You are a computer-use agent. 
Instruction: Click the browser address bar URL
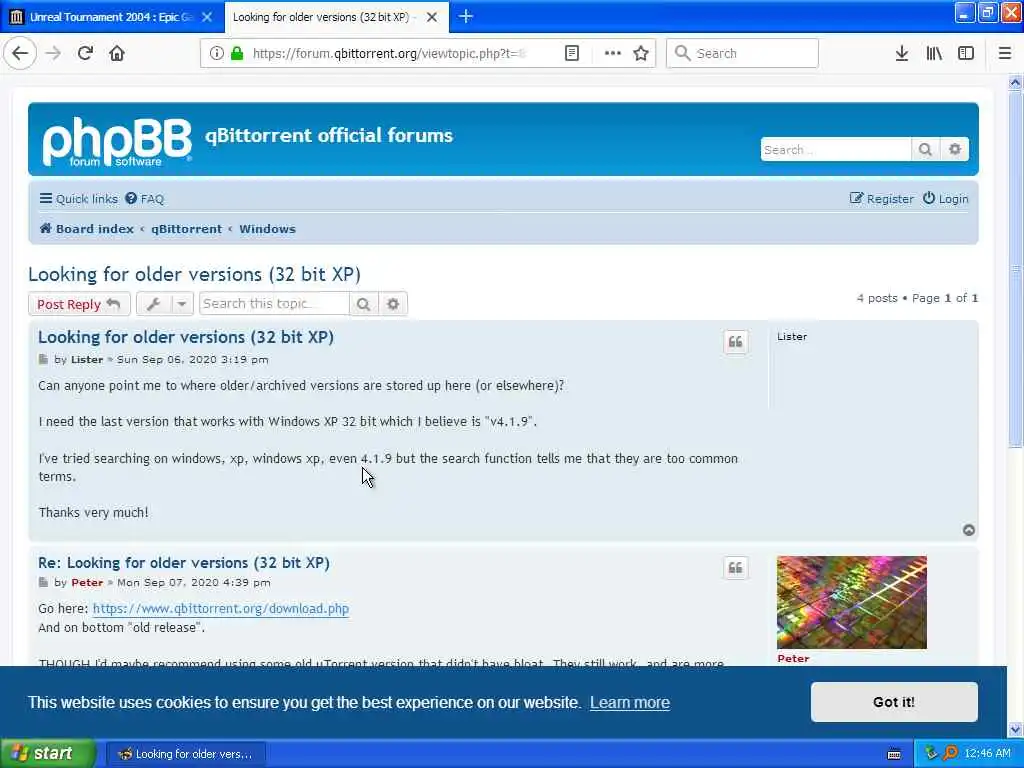(x=389, y=53)
